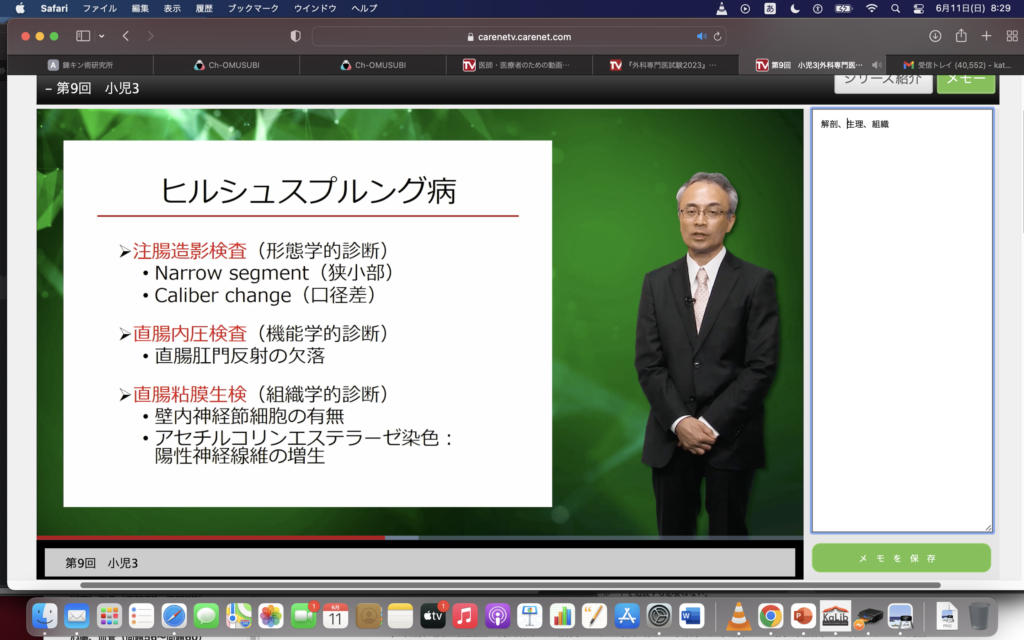Switch to the Gmail 受信トレイ tab

pos(957,65)
